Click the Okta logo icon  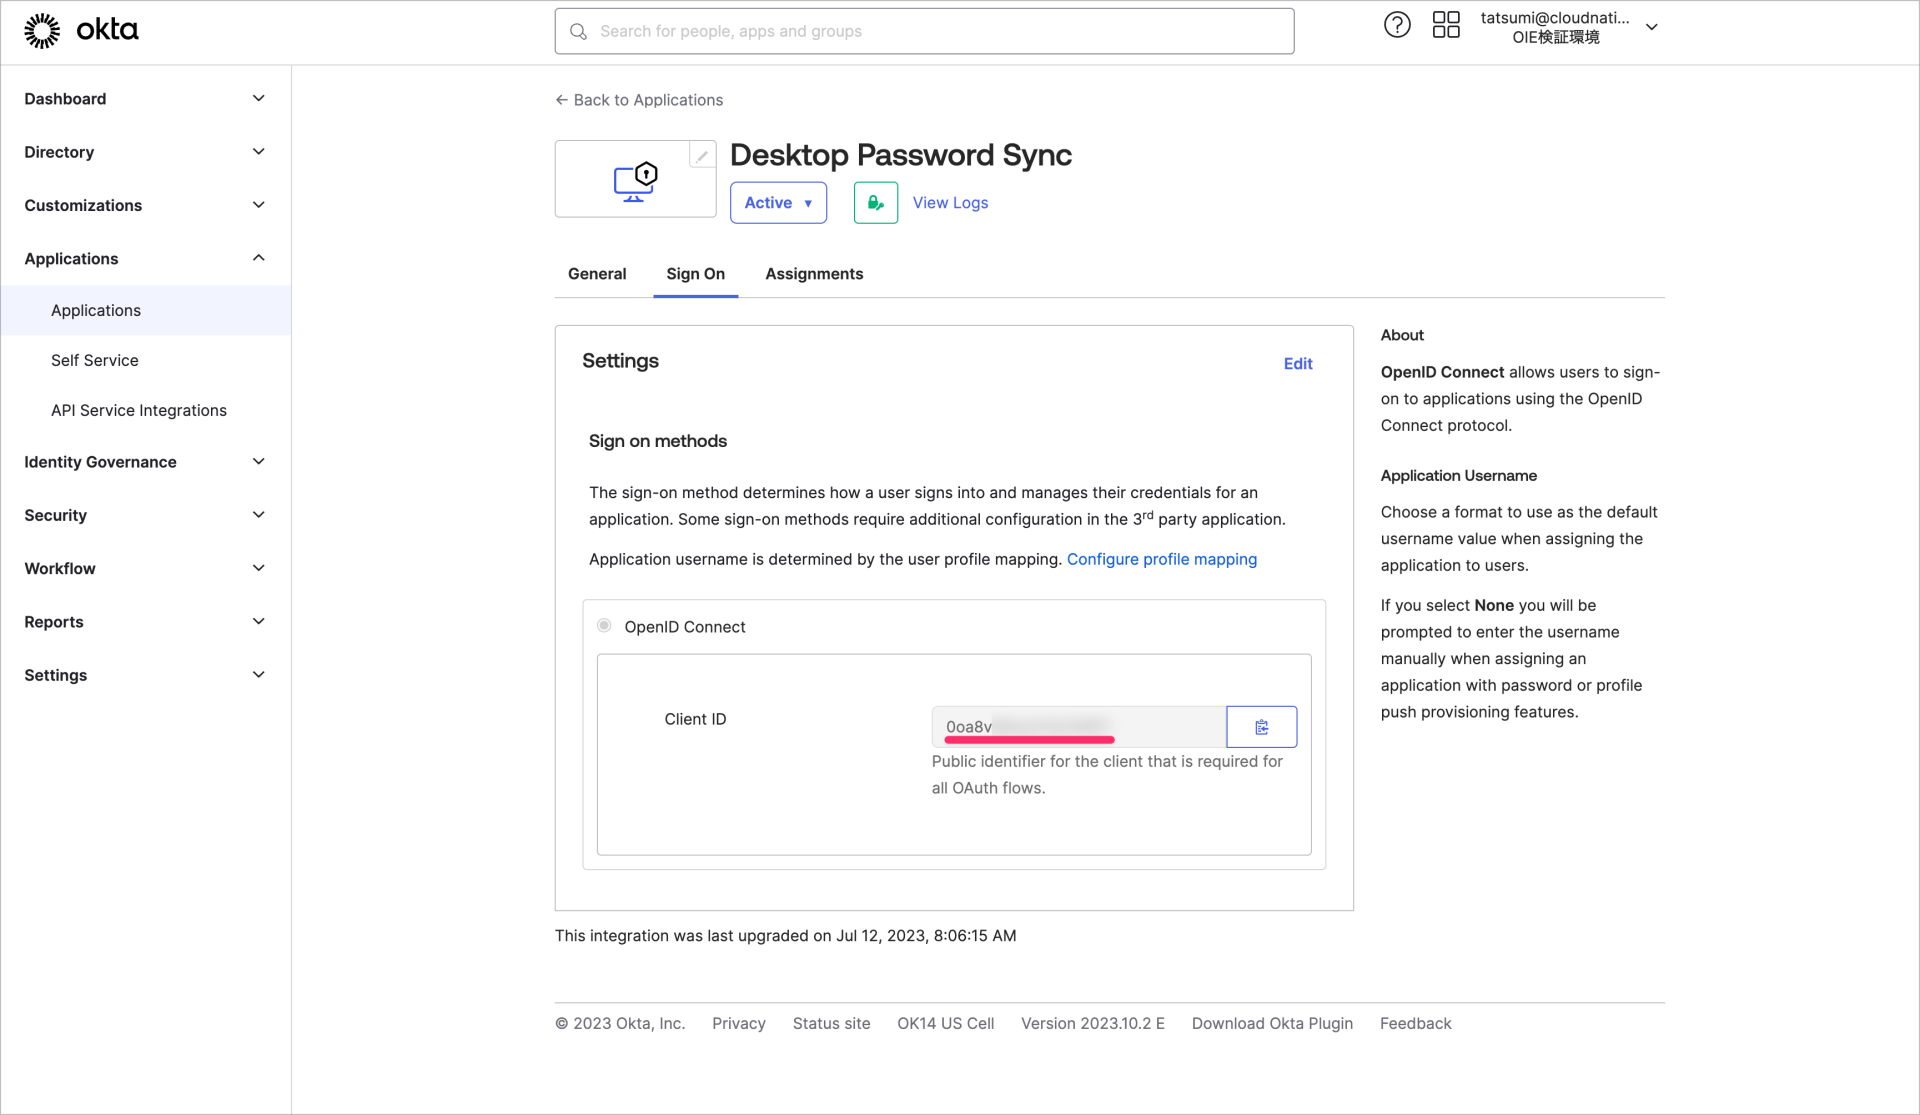[41, 30]
